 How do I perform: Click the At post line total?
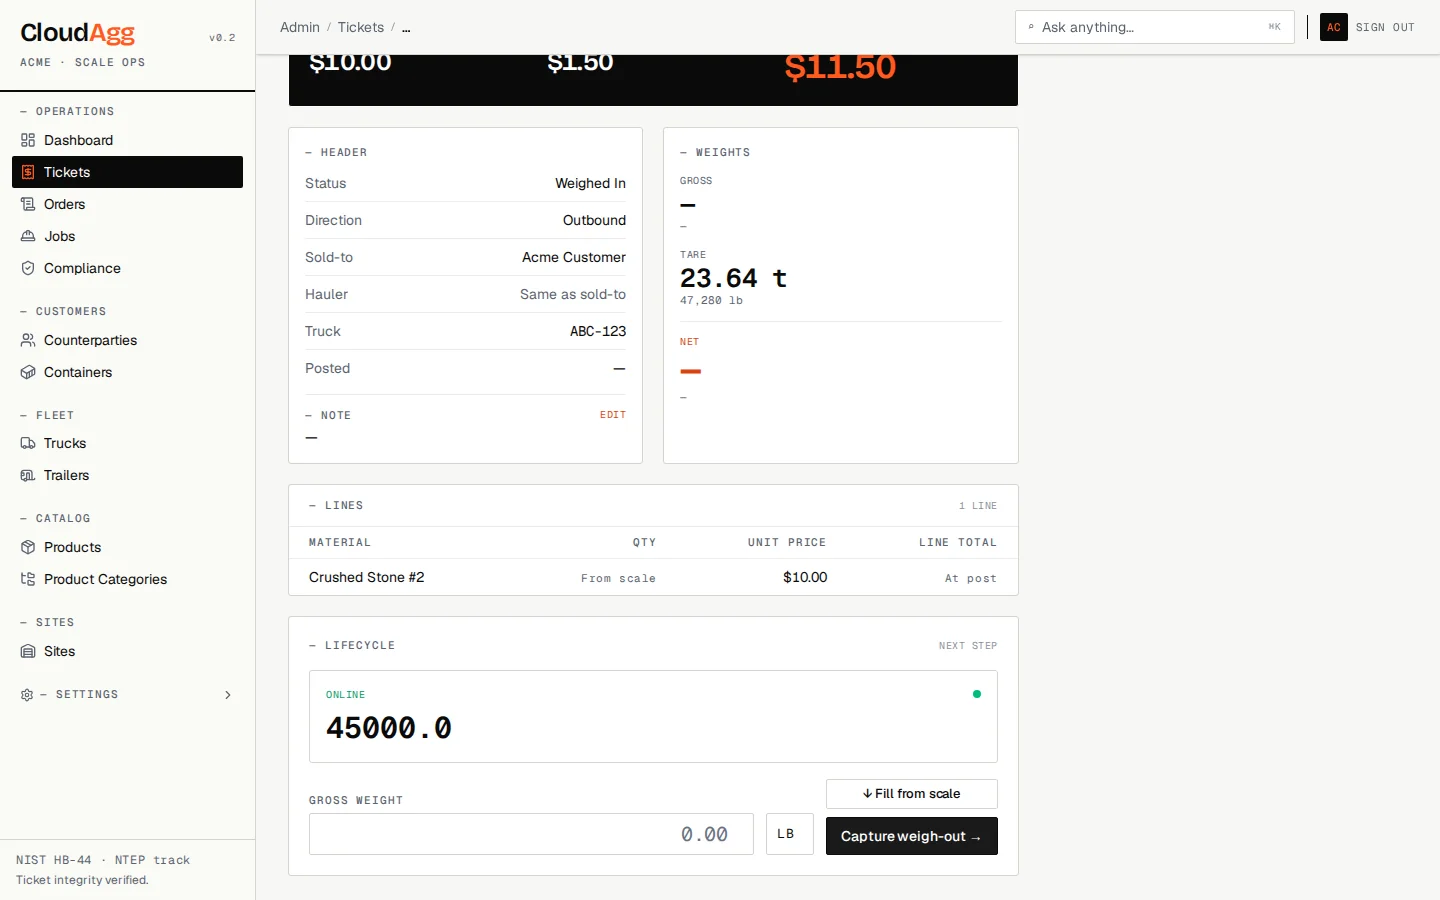tap(971, 578)
